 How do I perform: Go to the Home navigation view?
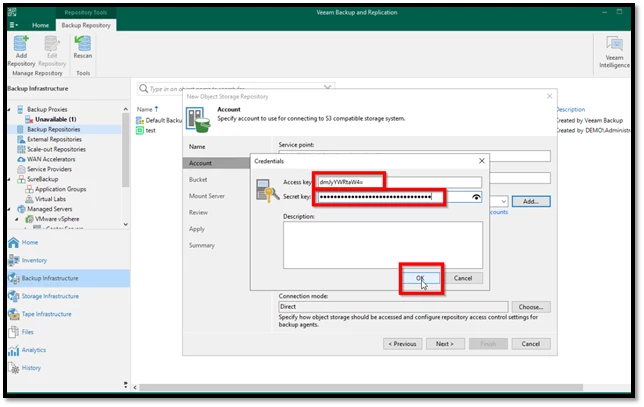pos(30,242)
